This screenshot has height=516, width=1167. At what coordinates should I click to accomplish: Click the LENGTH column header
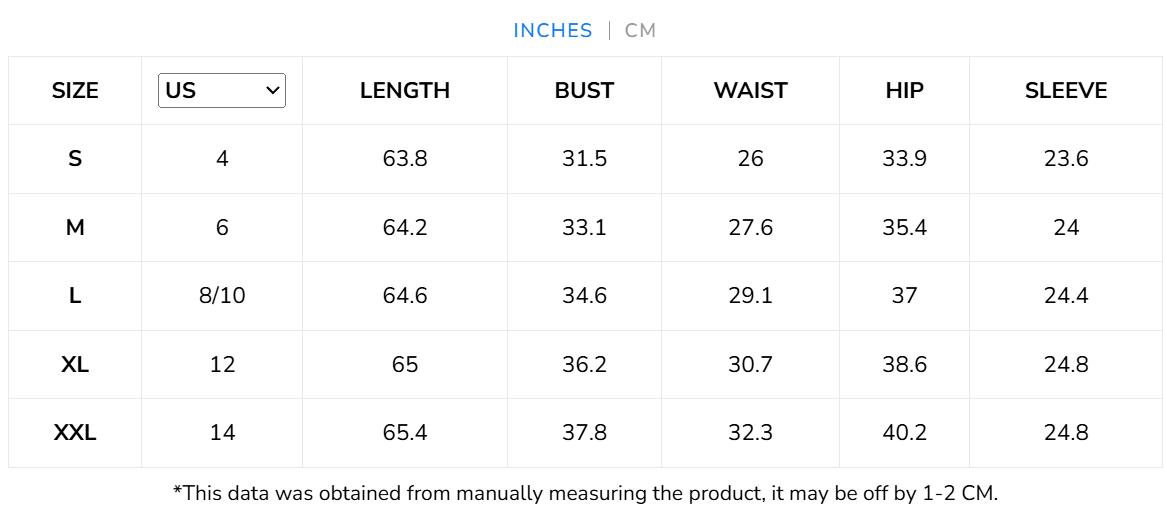404,91
